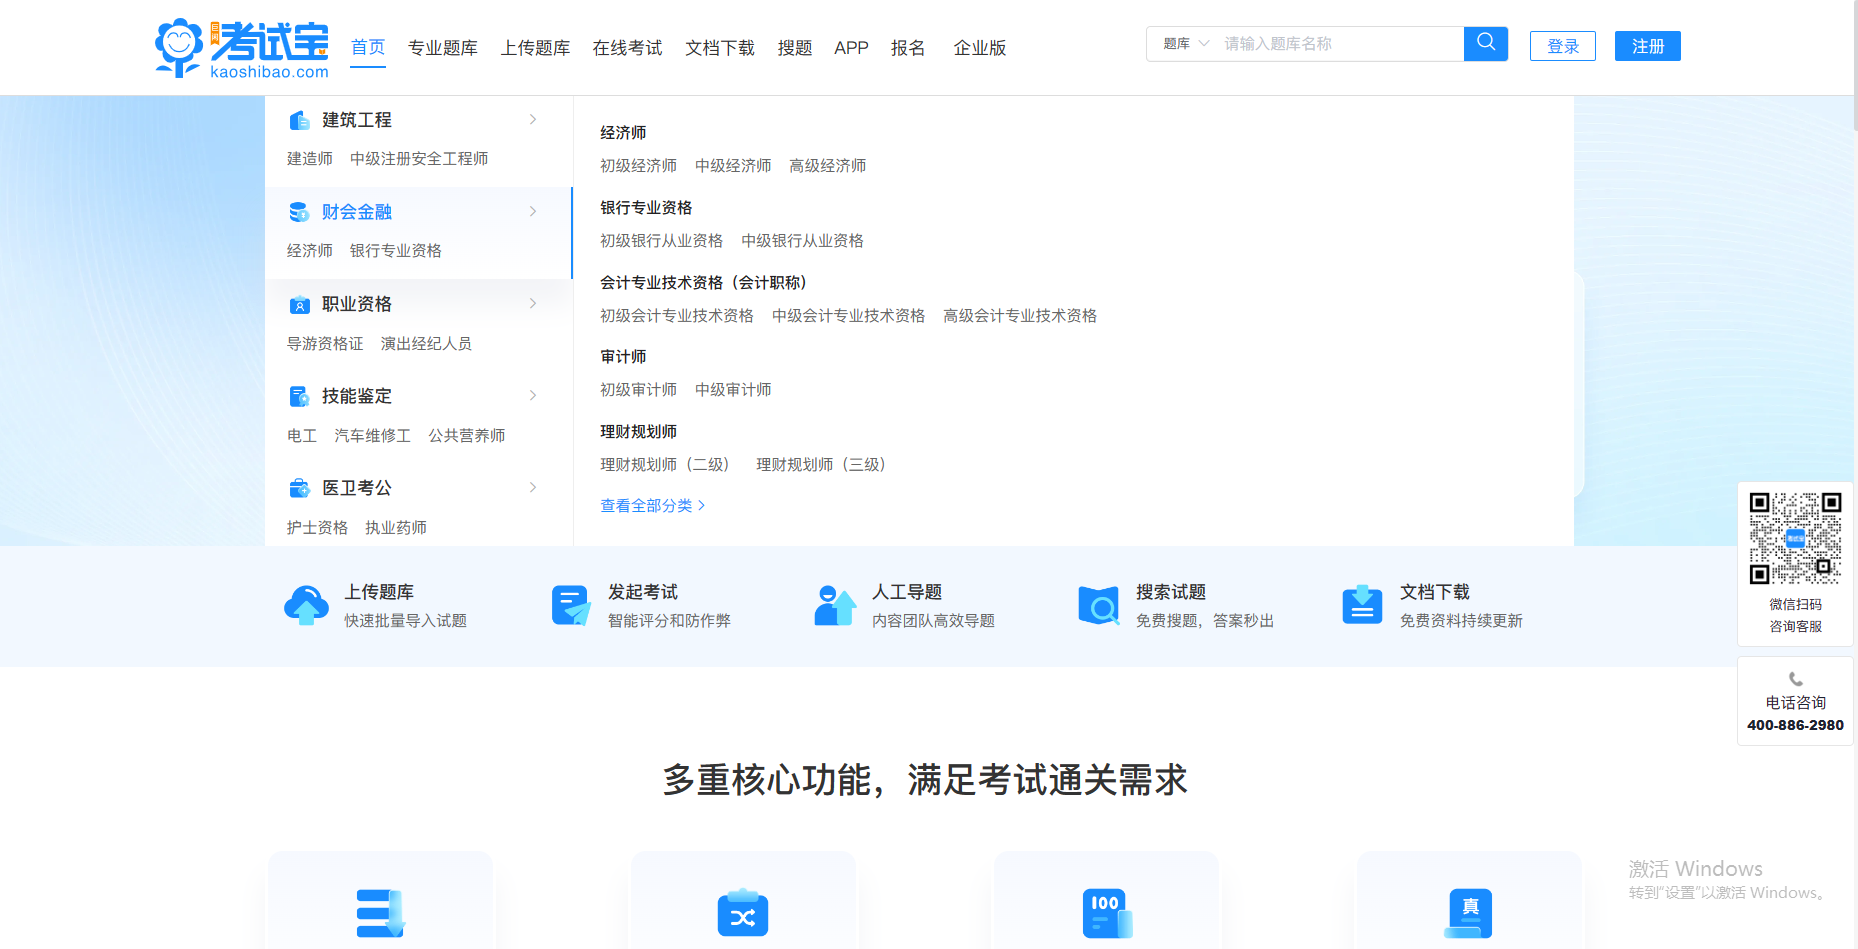The width and height of the screenshot is (1858, 949).
Task: Click the 搜索试题 magnifier icon
Action: 1098,606
